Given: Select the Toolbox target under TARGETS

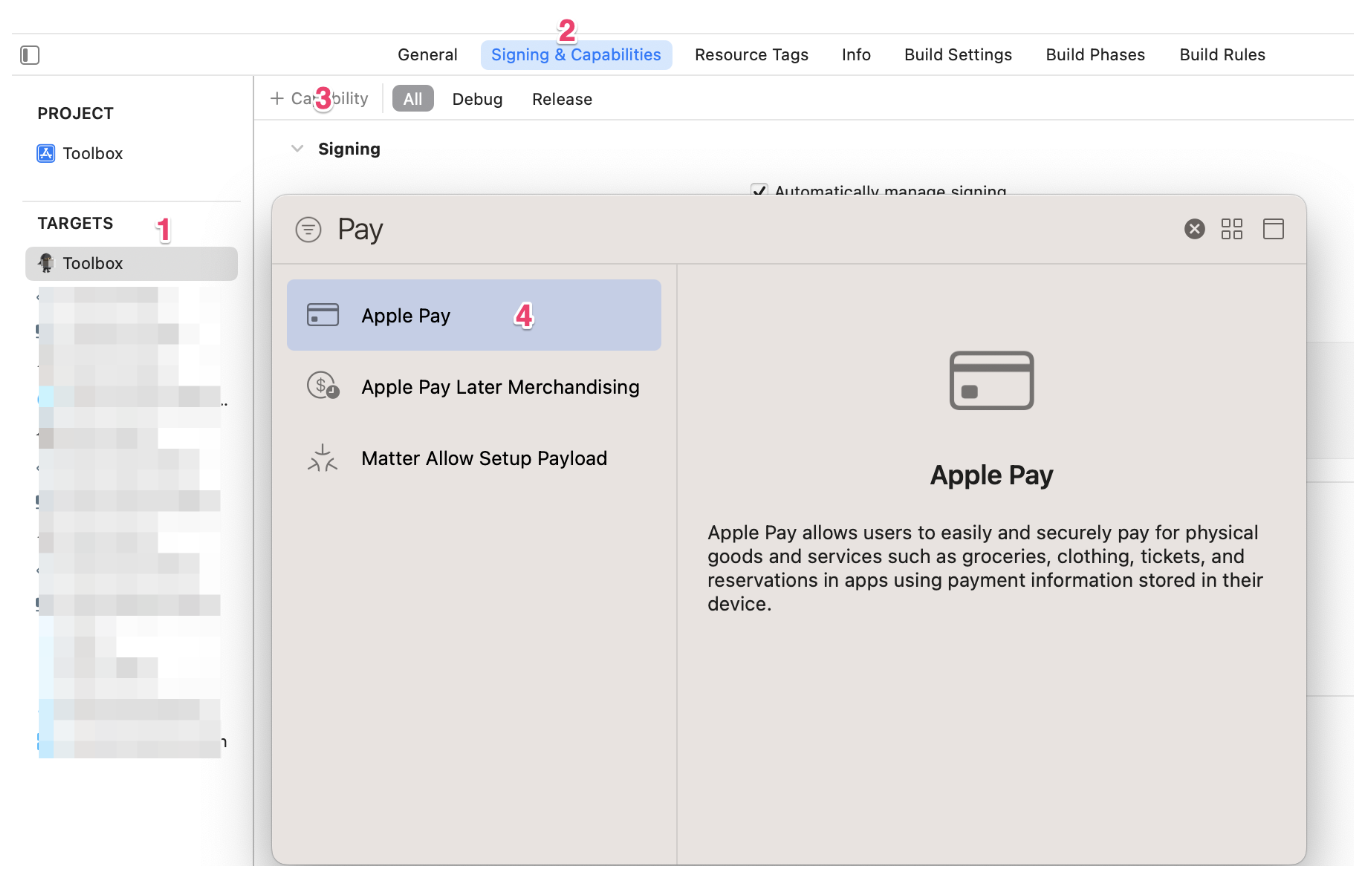Looking at the screenshot, I should click(x=132, y=263).
